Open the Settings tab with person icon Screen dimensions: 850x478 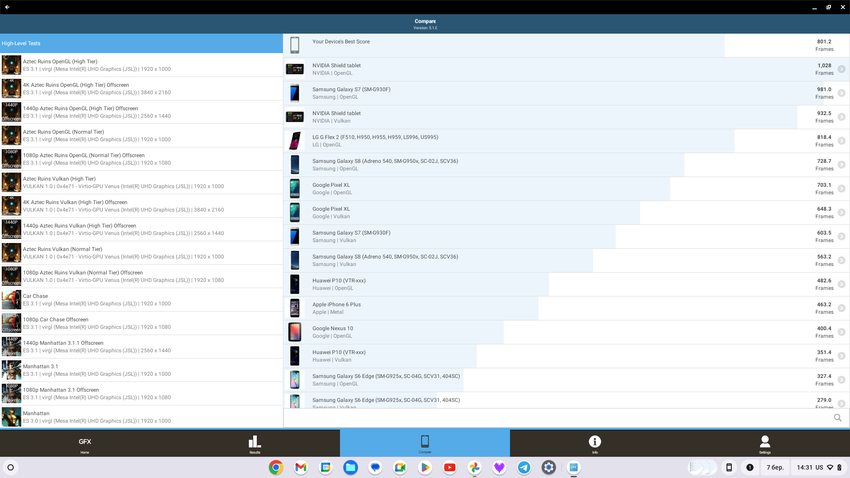(x=764, y=443)
